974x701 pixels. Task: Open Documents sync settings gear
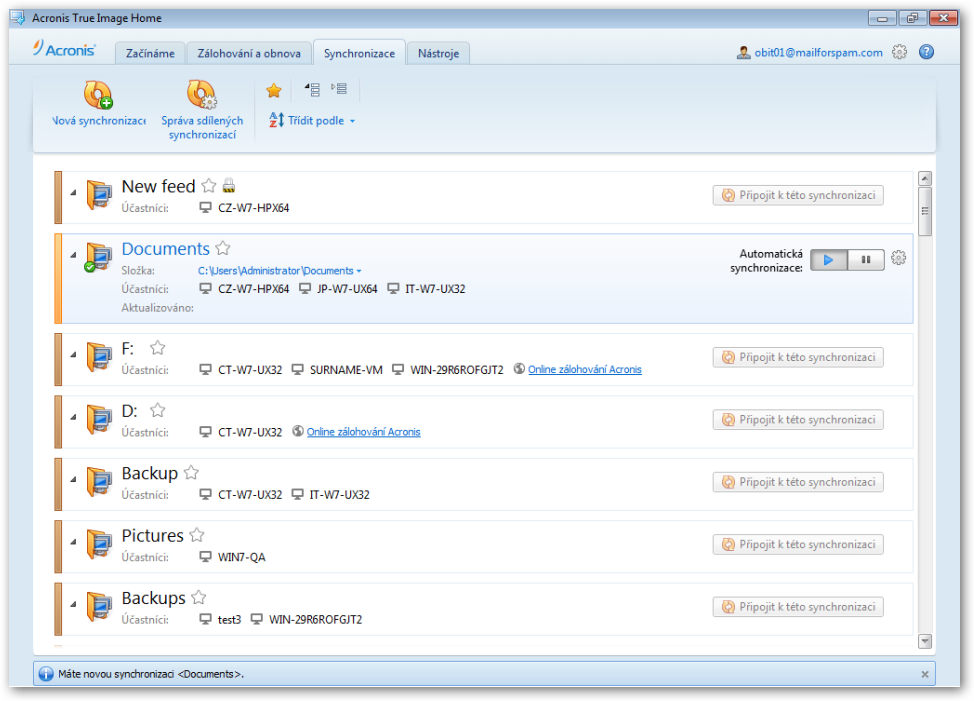point(898,258)
